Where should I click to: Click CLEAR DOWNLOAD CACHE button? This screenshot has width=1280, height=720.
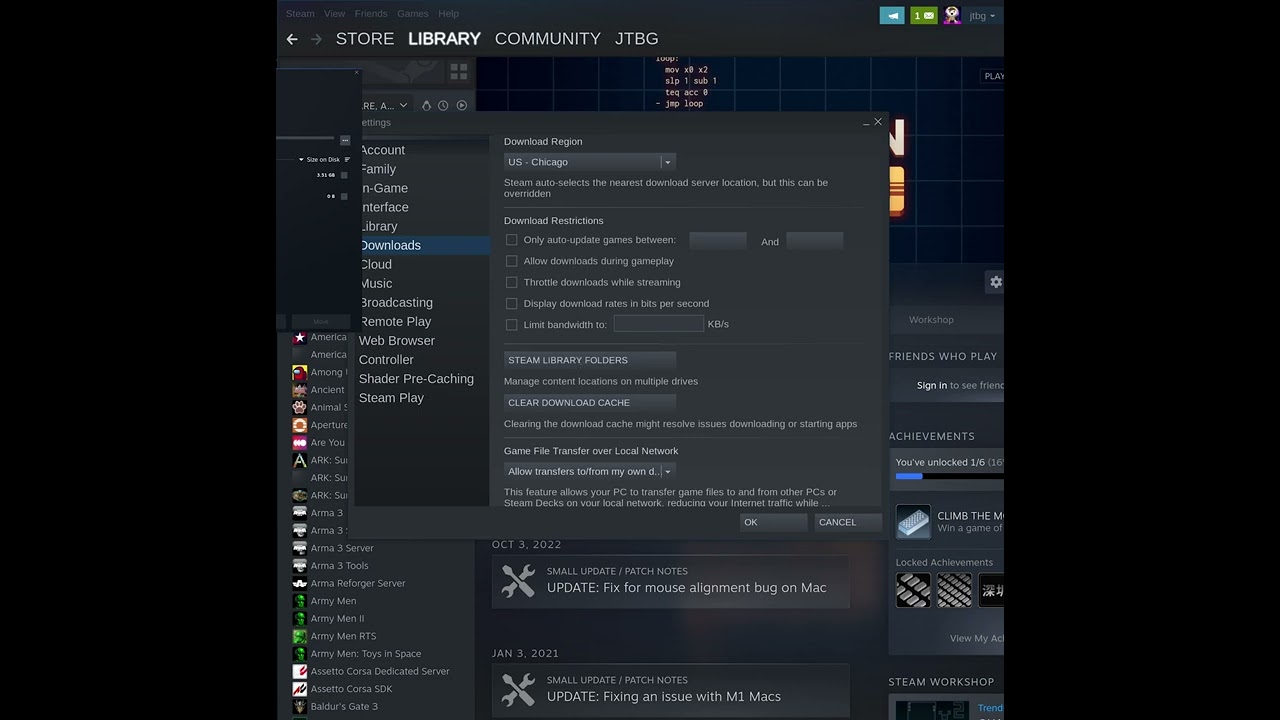click(x=590, y=403)
